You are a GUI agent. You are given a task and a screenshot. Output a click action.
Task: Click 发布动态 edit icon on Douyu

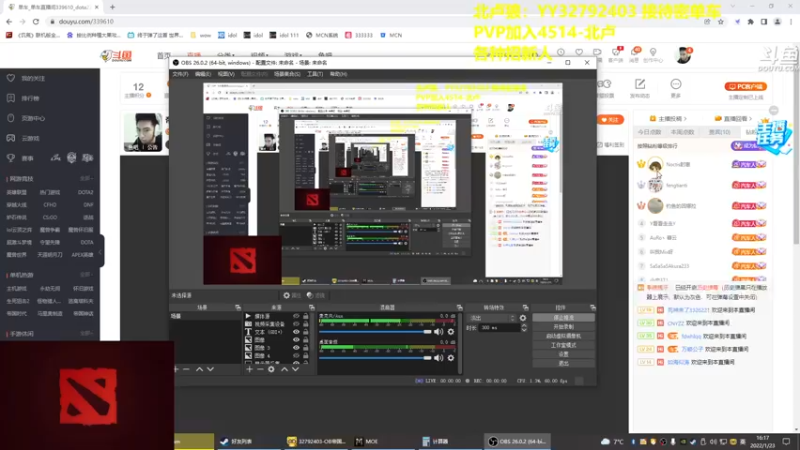[x=640, y=84]
